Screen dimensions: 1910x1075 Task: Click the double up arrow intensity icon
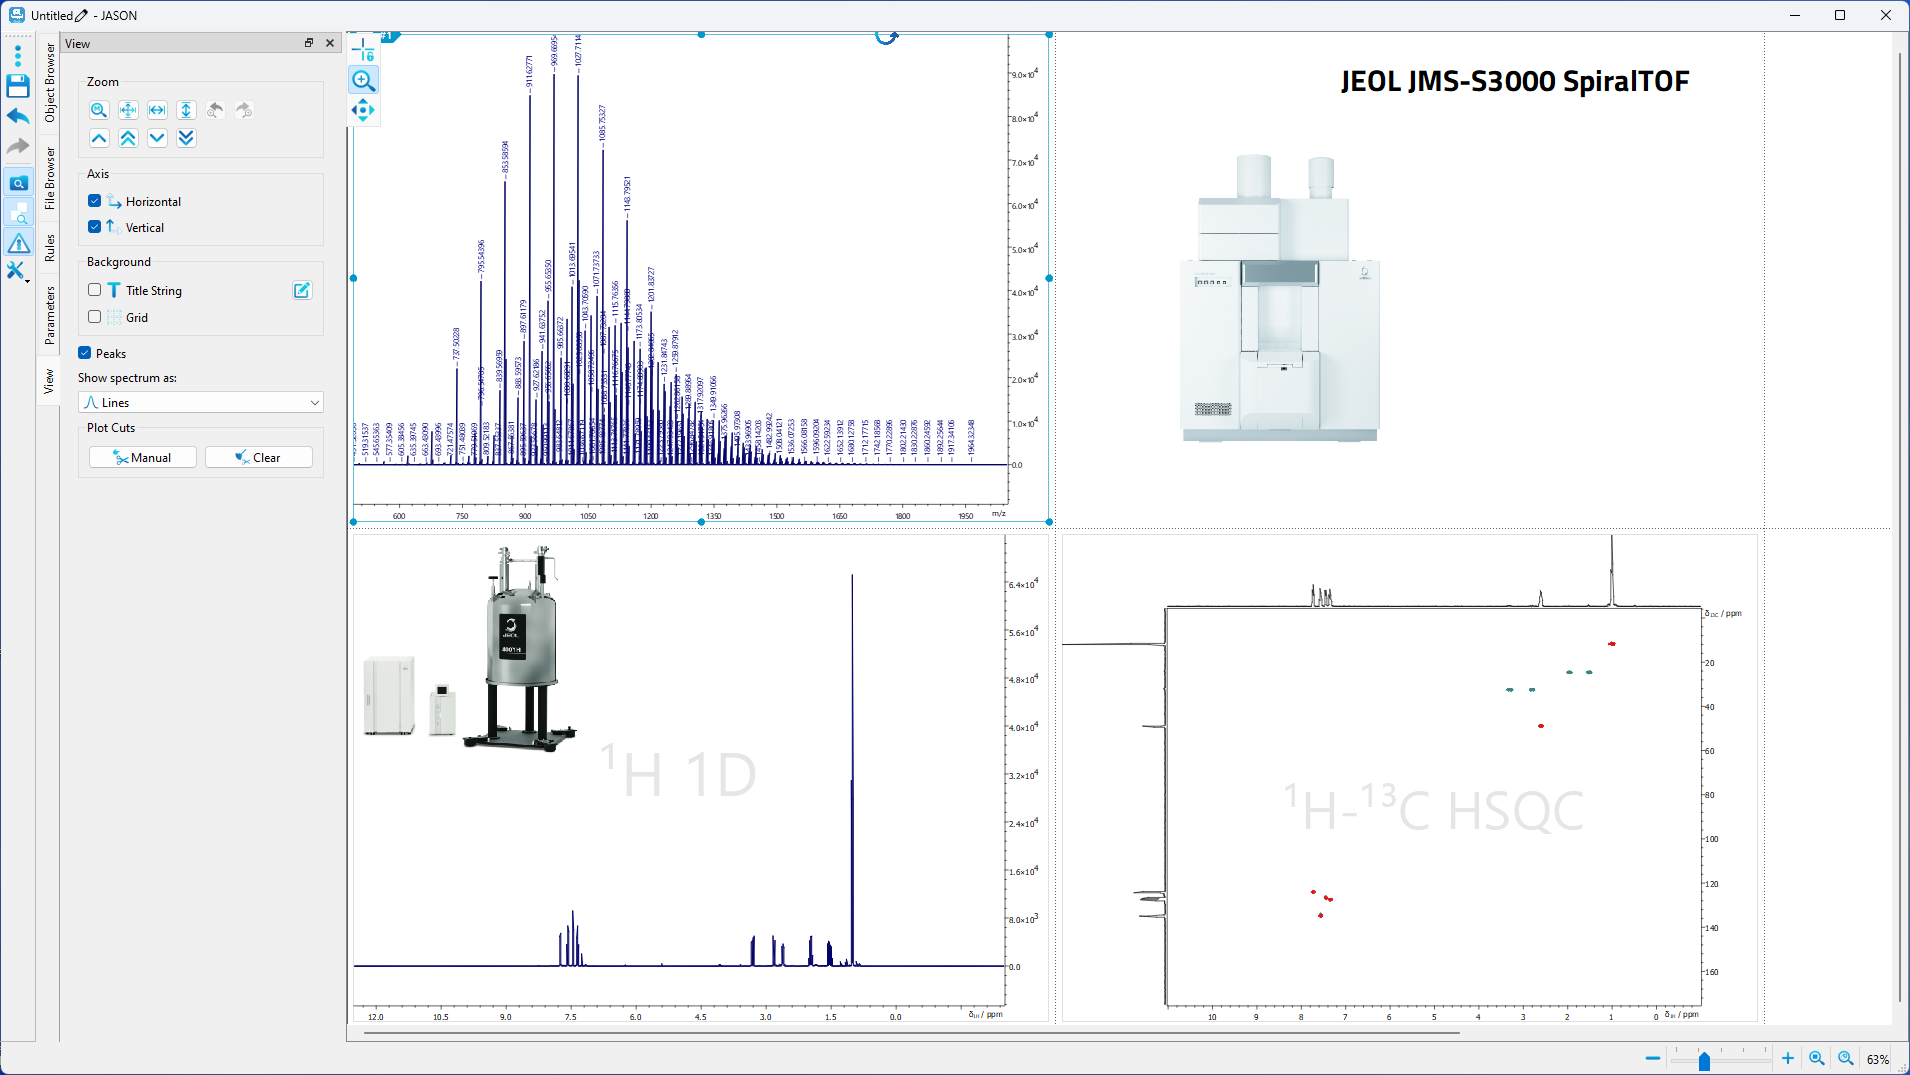coord(128,138)
